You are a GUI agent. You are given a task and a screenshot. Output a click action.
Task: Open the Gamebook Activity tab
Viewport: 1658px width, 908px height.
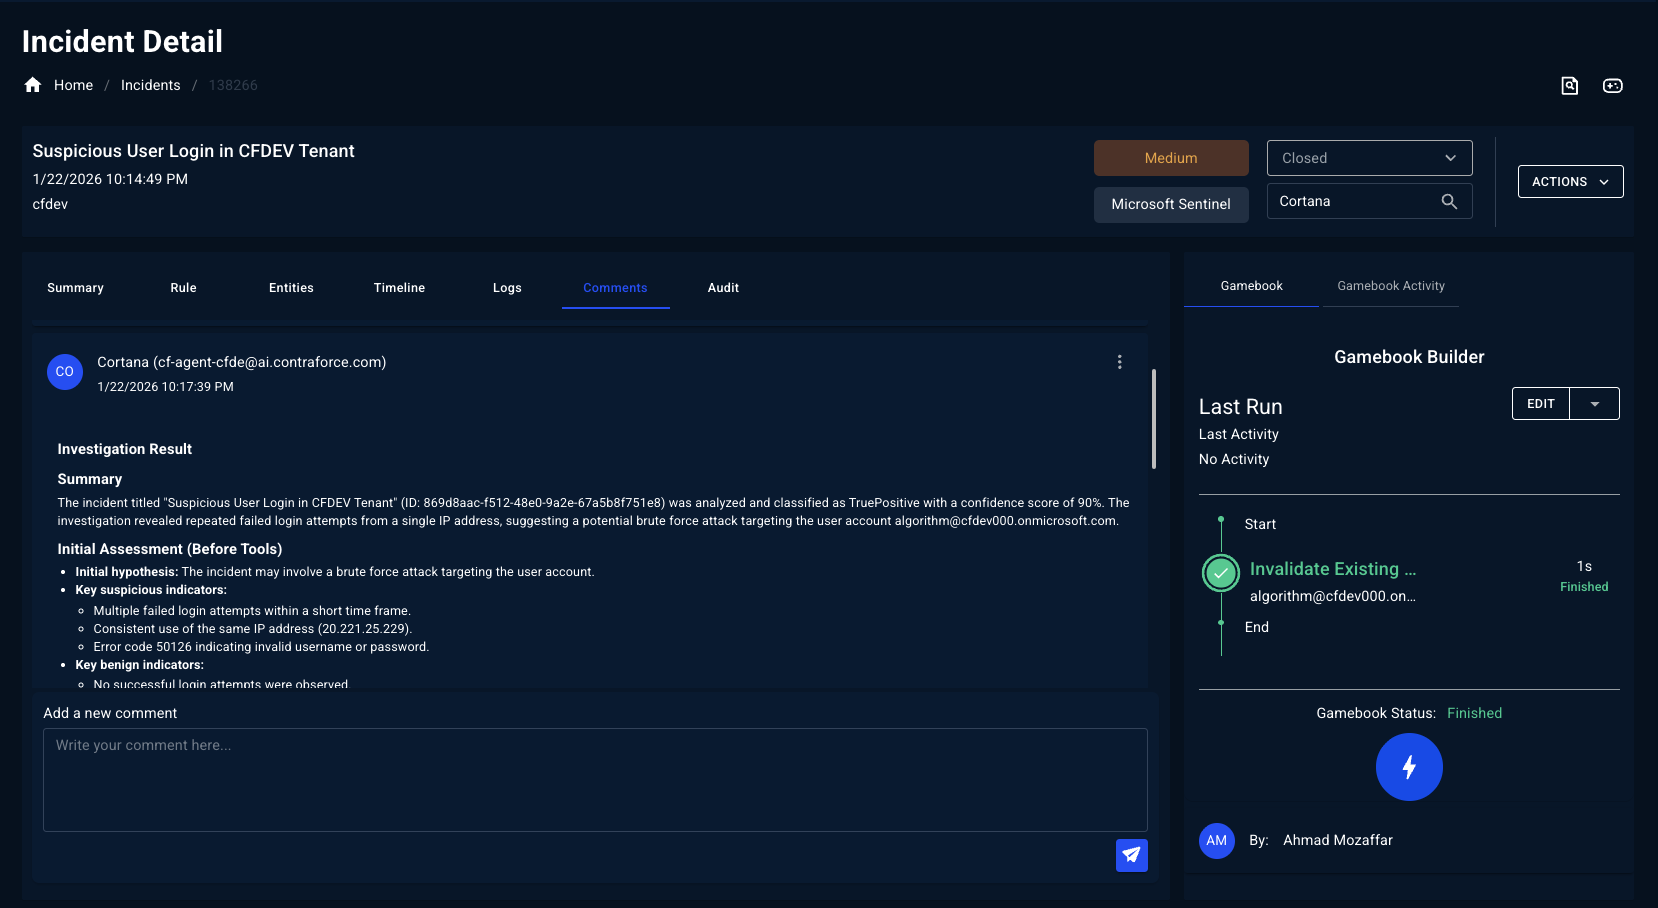1391,286
